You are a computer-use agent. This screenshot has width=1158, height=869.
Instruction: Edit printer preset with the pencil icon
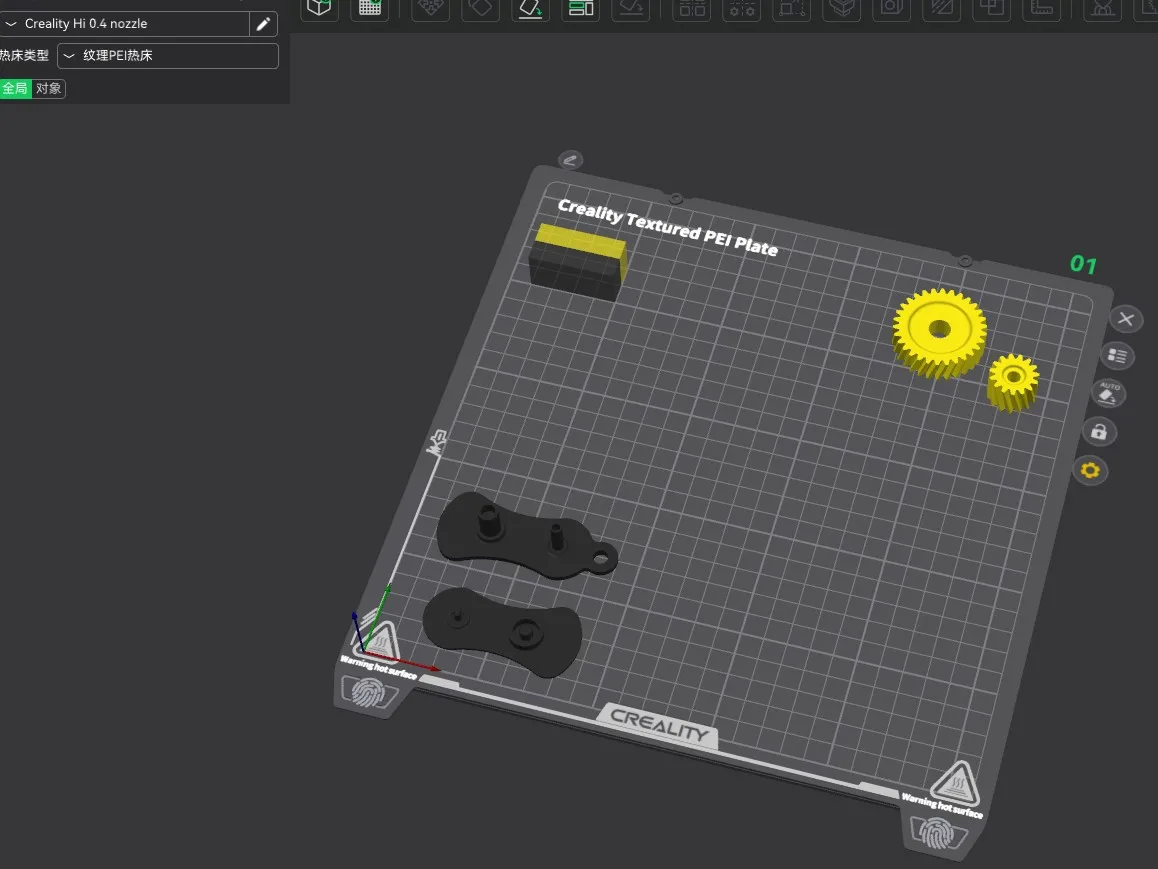click(264, 24)
